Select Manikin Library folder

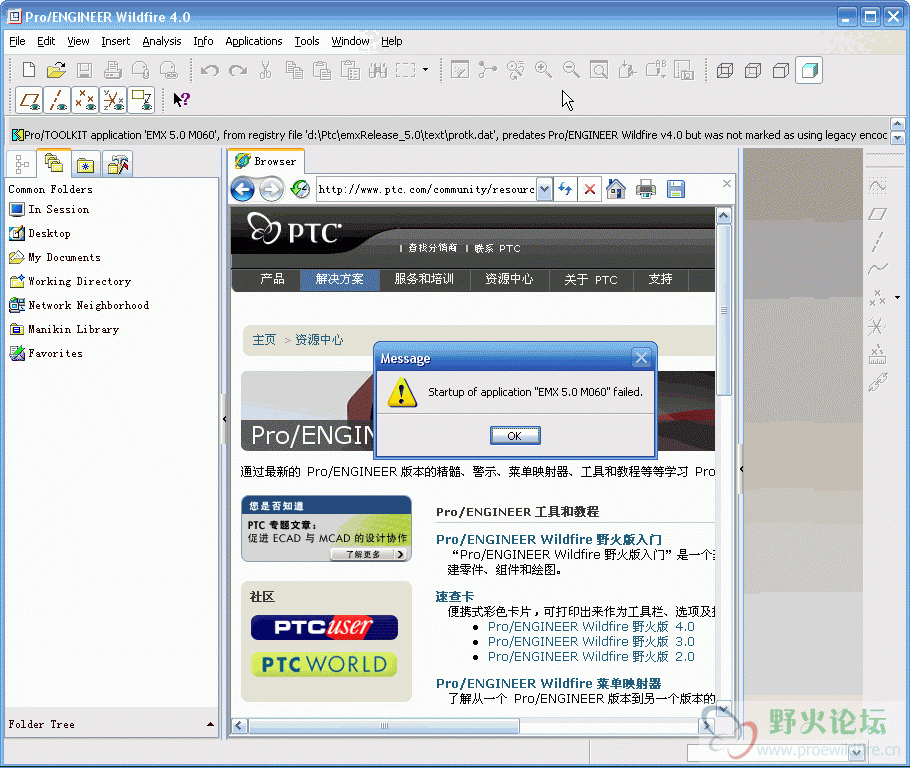click(64, 329)
